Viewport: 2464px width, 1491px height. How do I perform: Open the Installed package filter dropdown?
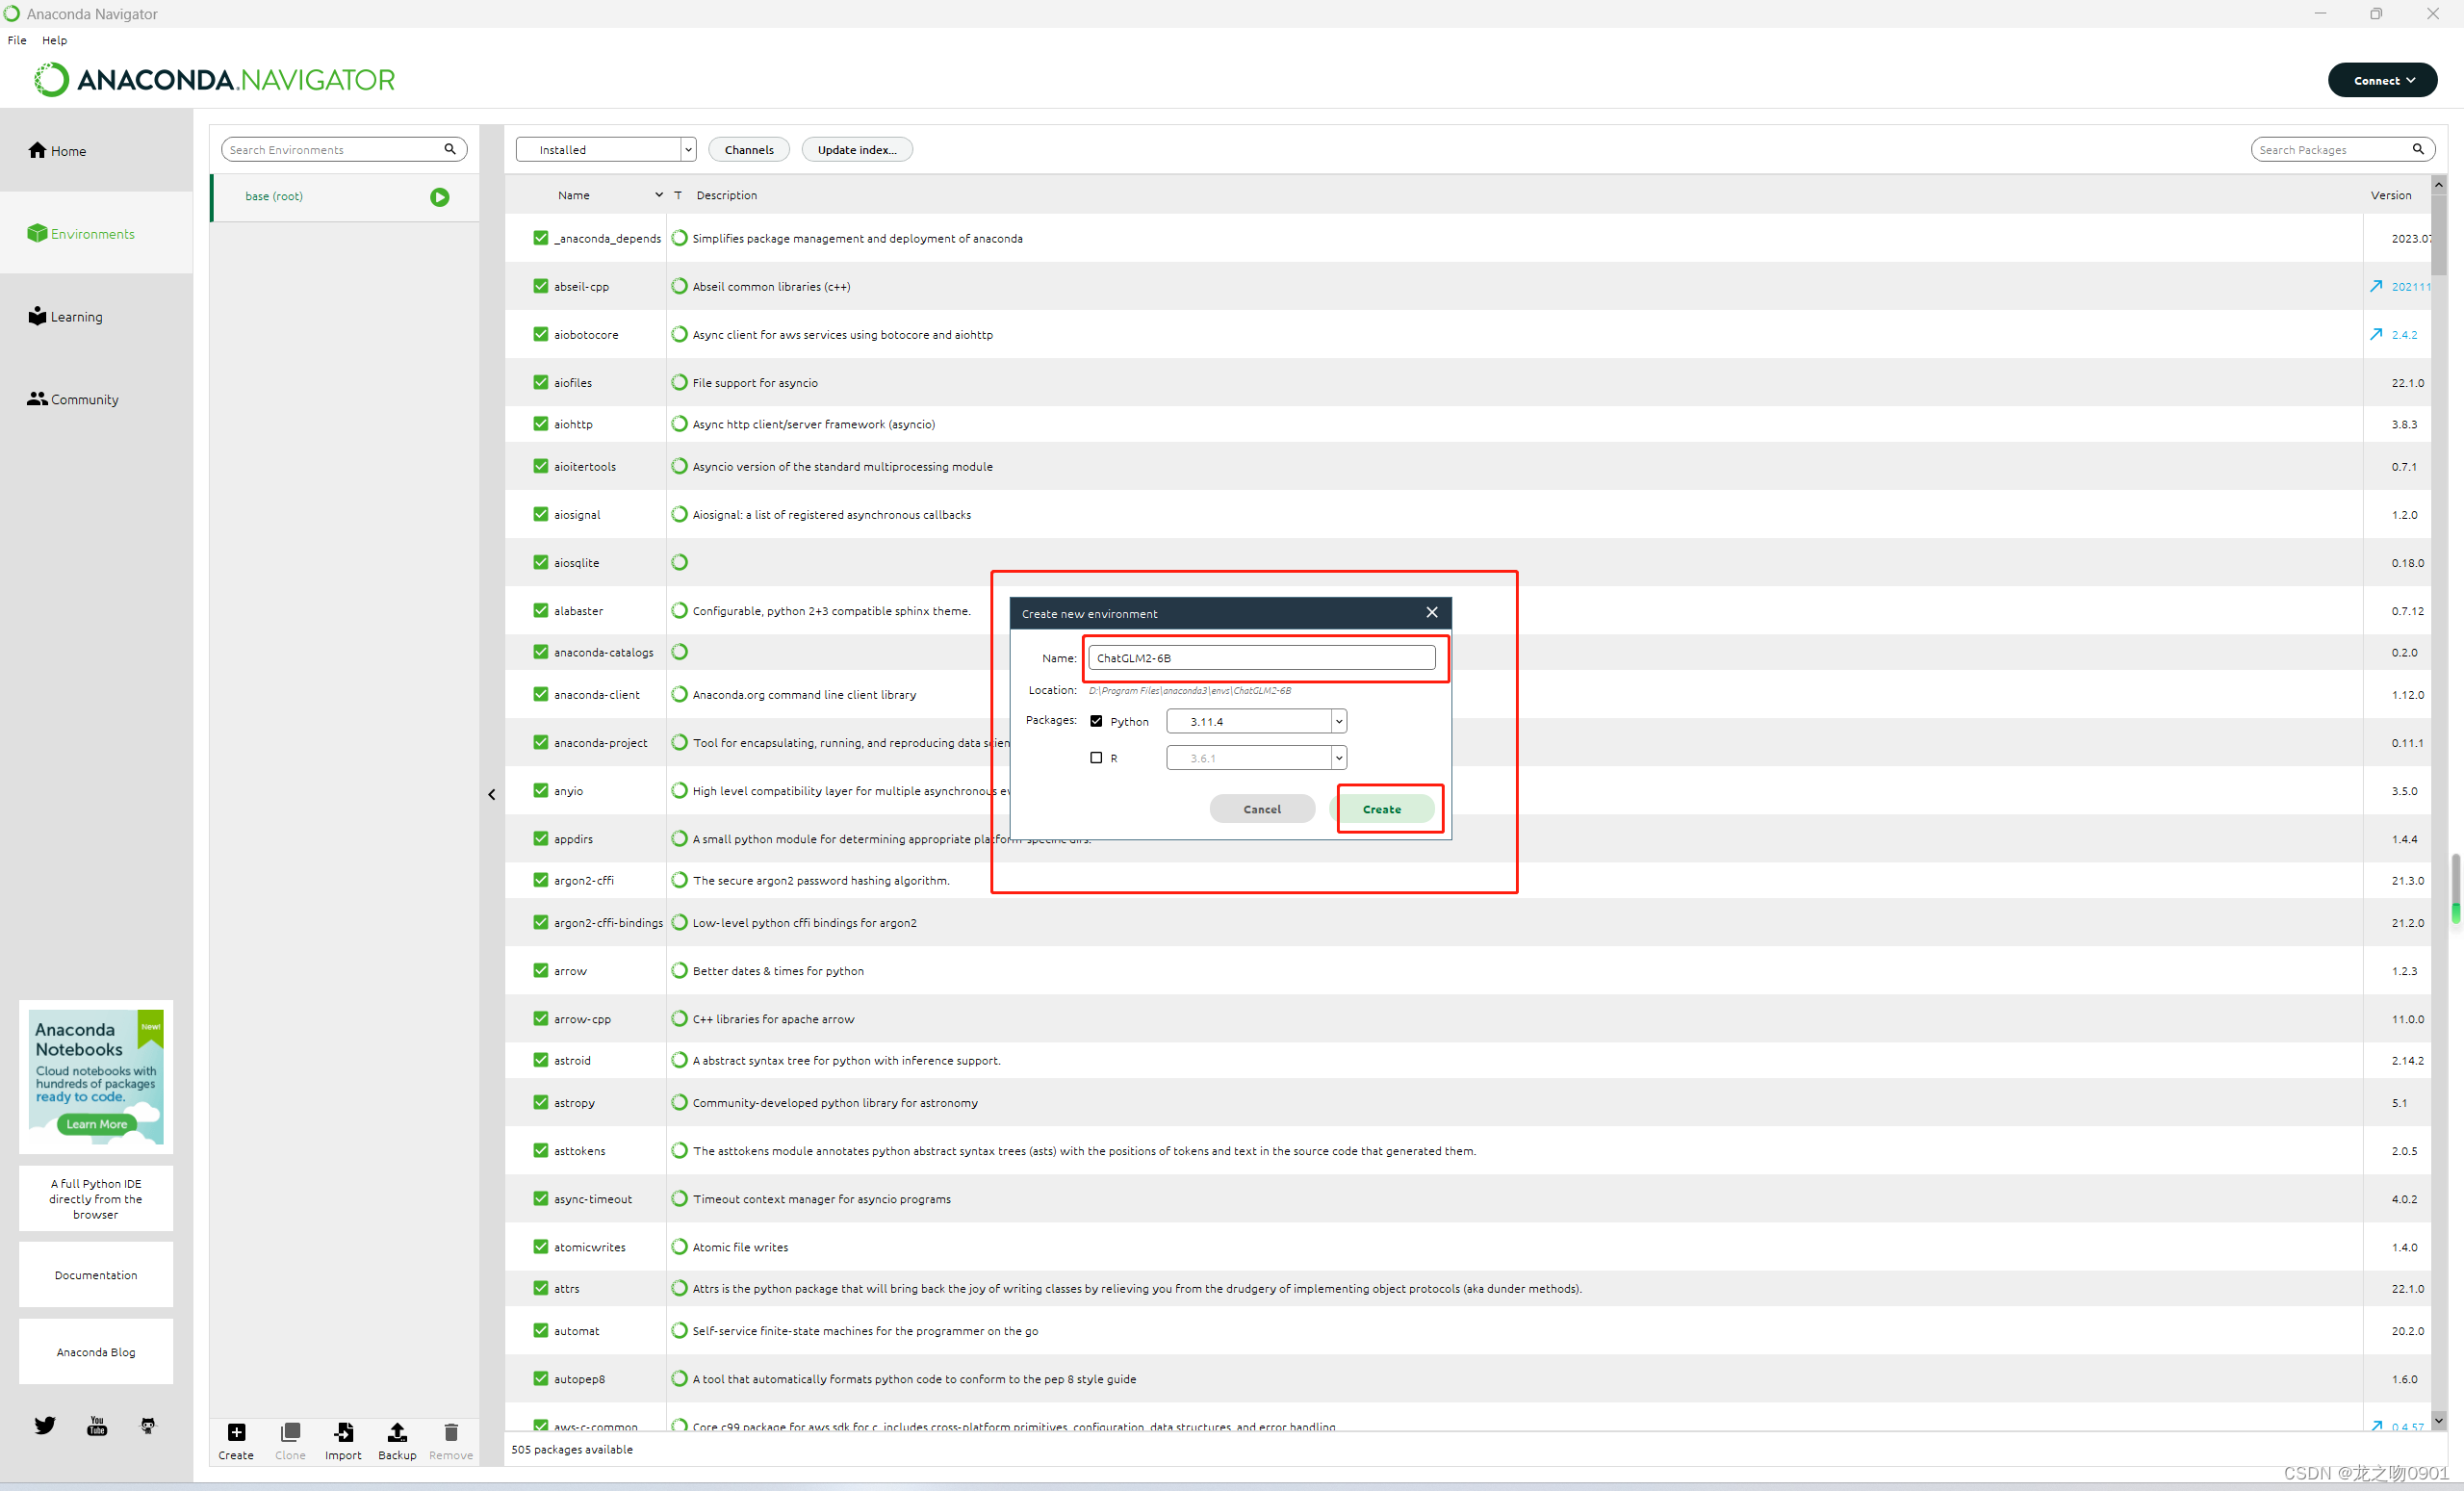606,149
